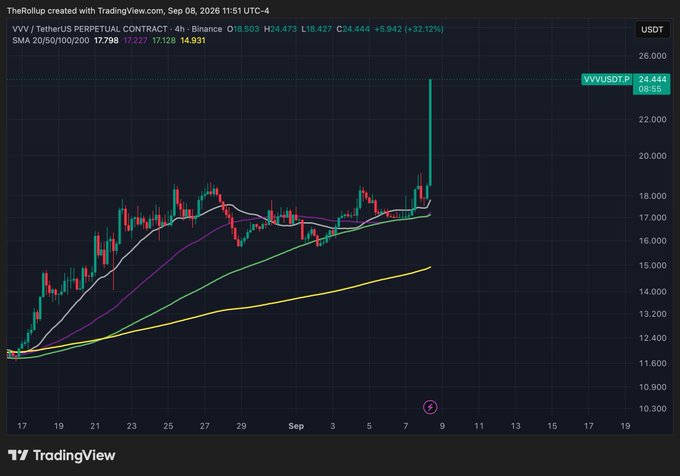Click the 10.300 price axis label
The width and height of the screenshot is (680, 476).
pos(652,408)
